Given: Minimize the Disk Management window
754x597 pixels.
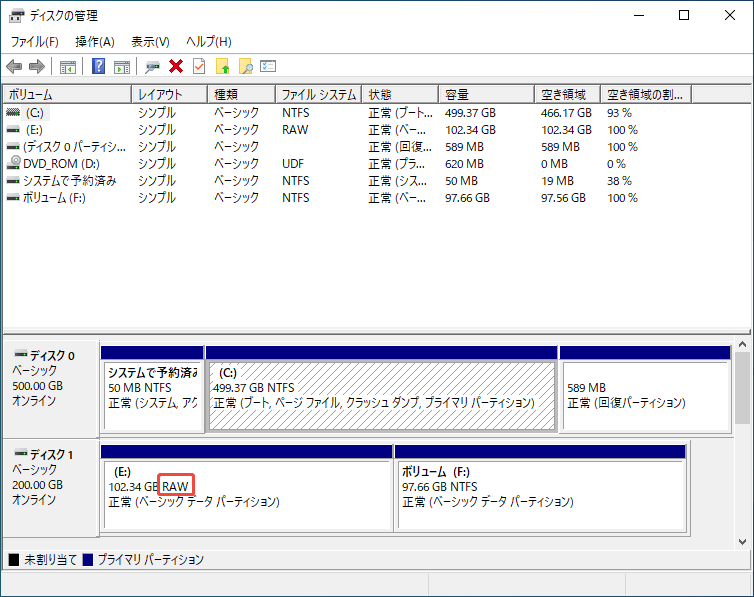Looking at the screenshot, I should coord(639,15).
